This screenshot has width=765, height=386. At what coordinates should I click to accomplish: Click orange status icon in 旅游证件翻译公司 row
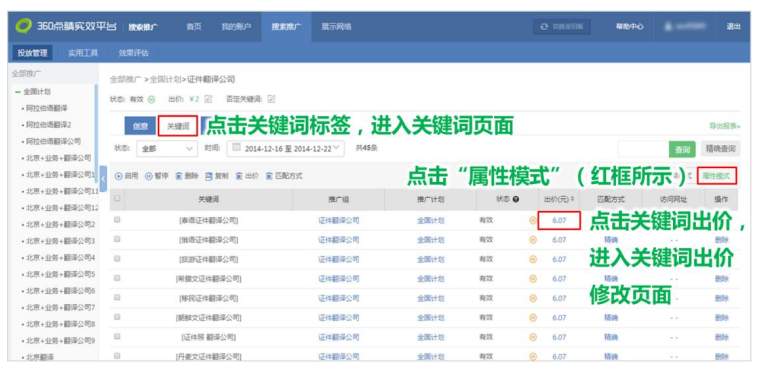(x=533, y=260)
